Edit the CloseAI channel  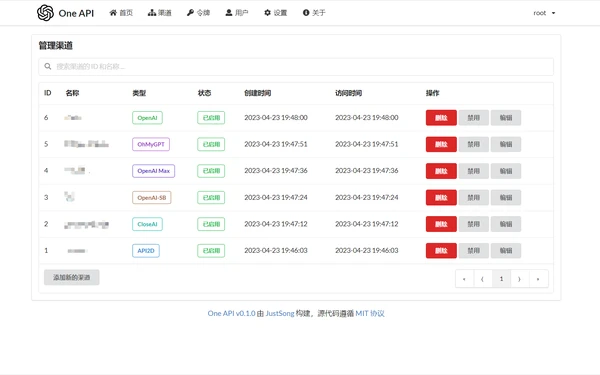[505, 224]
